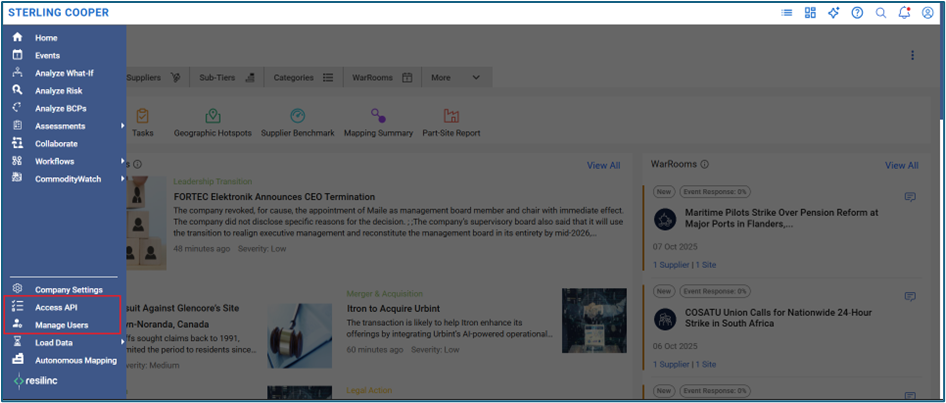946x403 pixels.
Task: Launch the AI sparkle assistant icon
Action: 834,13
